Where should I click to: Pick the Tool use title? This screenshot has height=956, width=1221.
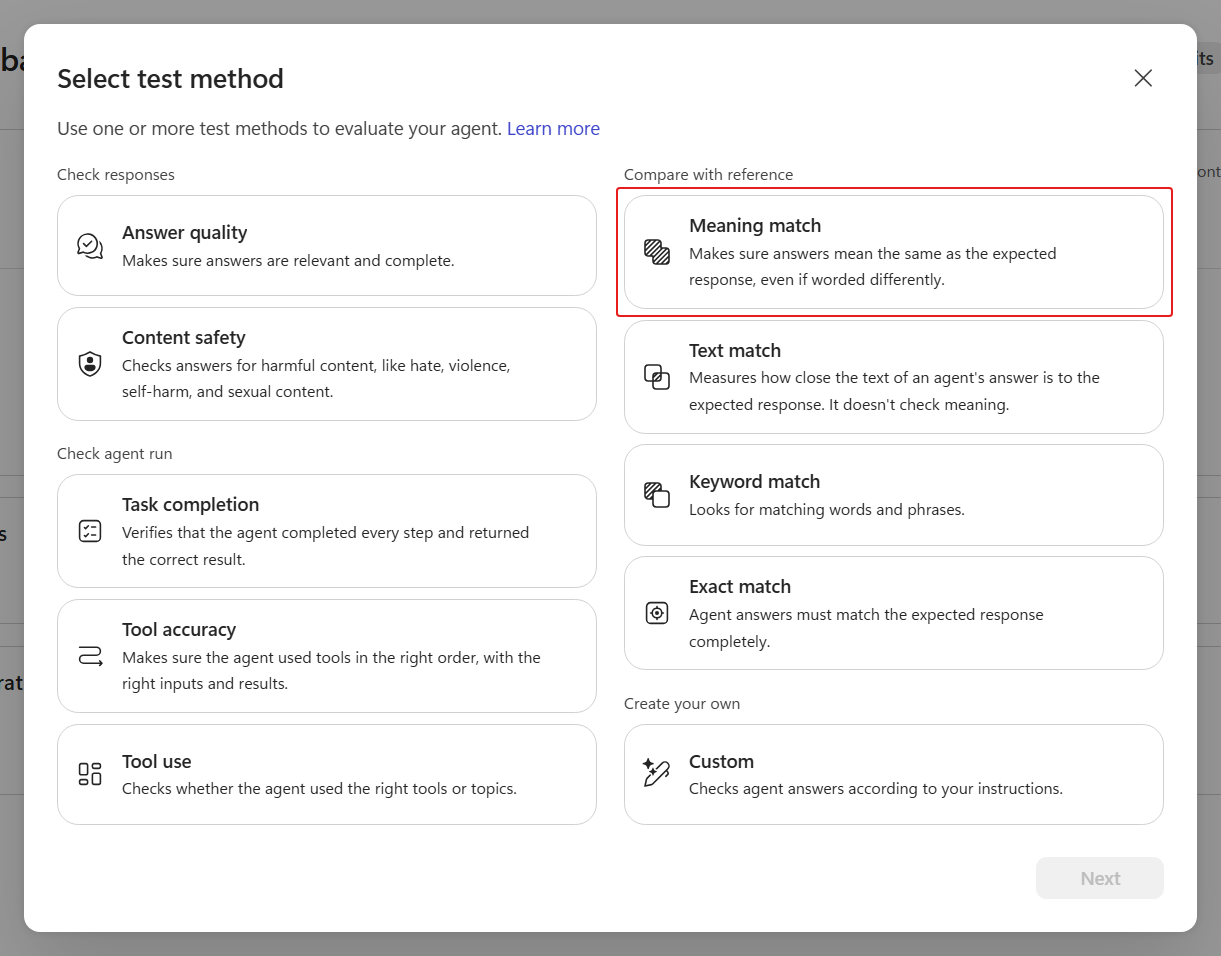(156, 762)
